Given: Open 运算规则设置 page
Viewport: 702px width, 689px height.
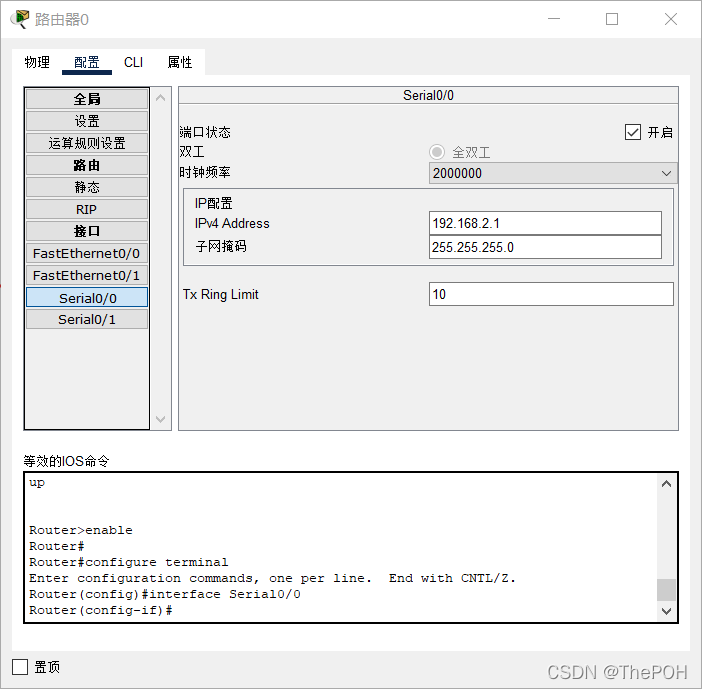Looking at the screenshot, I should click(x=87, y=143).
